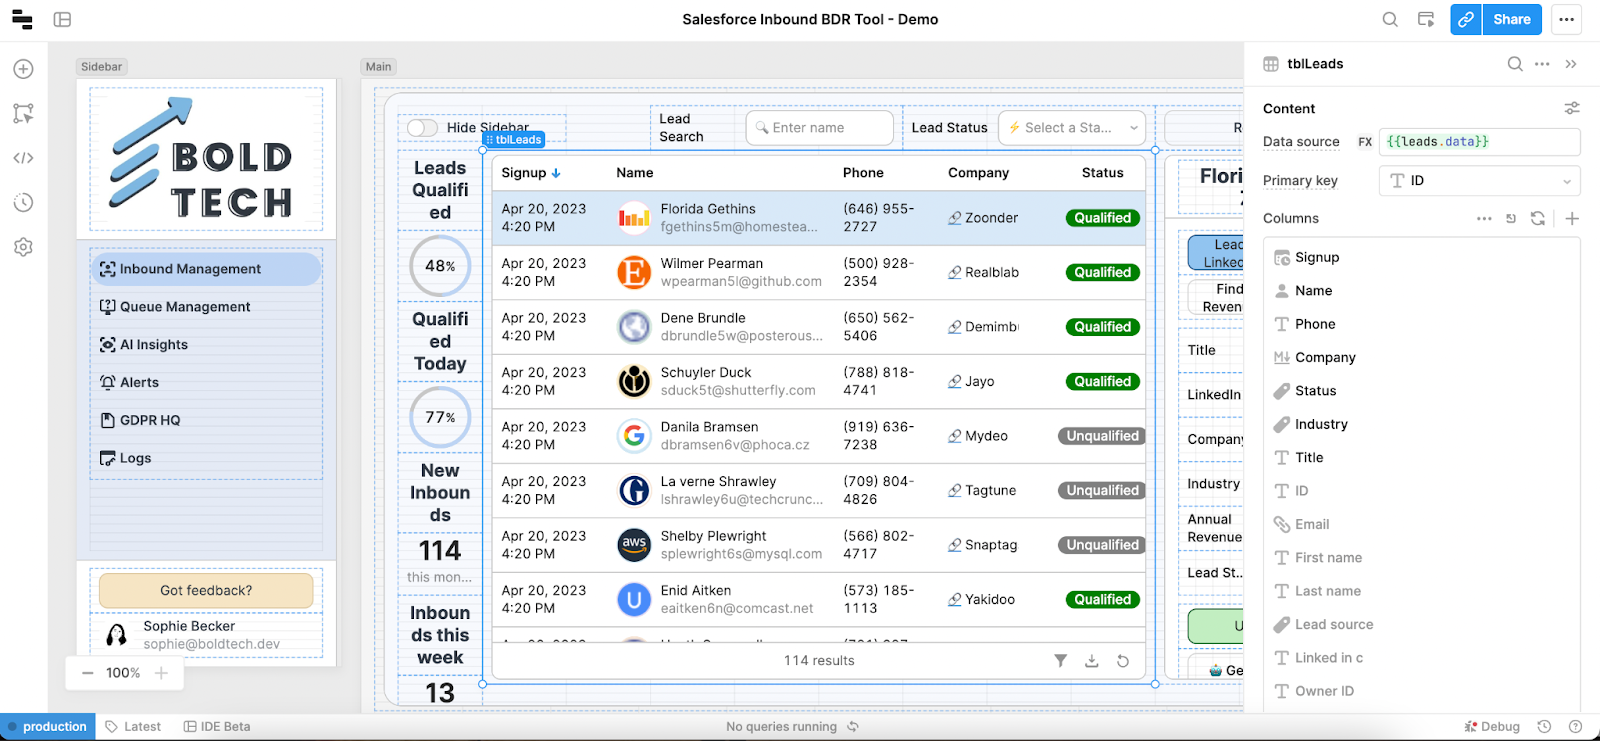This screenshot has height=741, width=1600.
Task: Click the Columns reset icon
Action: (1511, 218)
